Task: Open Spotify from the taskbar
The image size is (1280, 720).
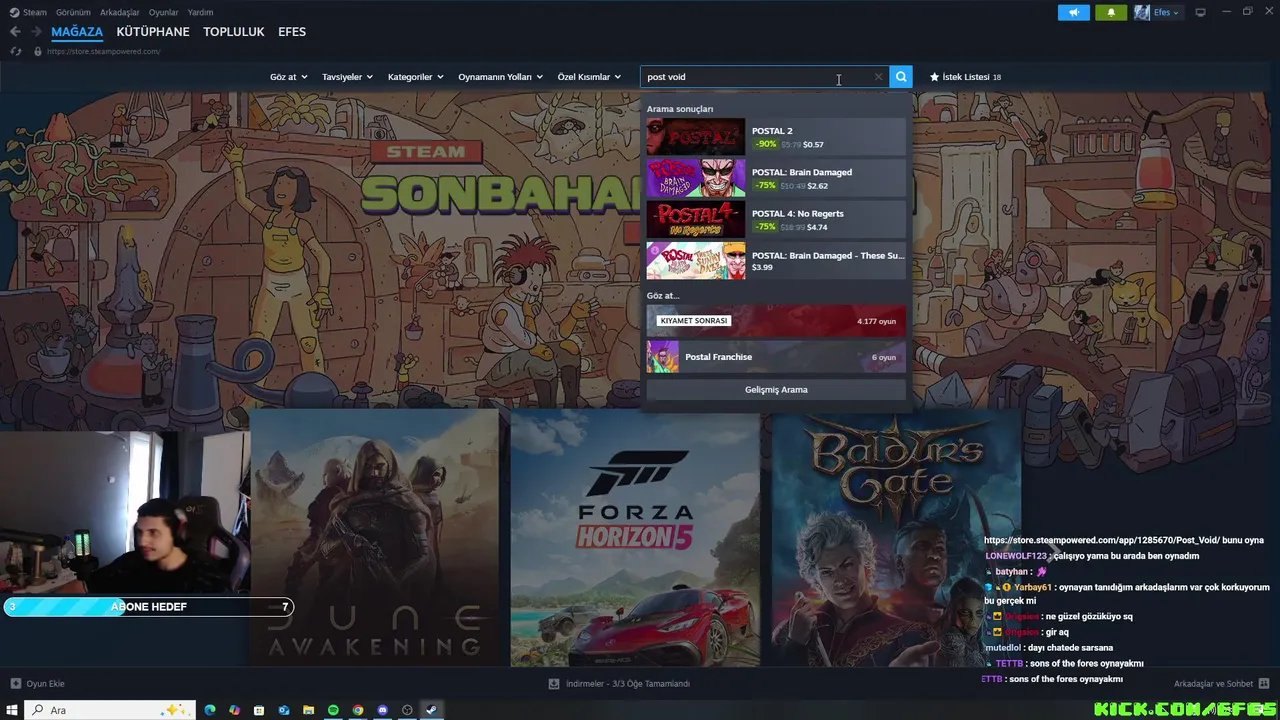Action: point(333,710)
